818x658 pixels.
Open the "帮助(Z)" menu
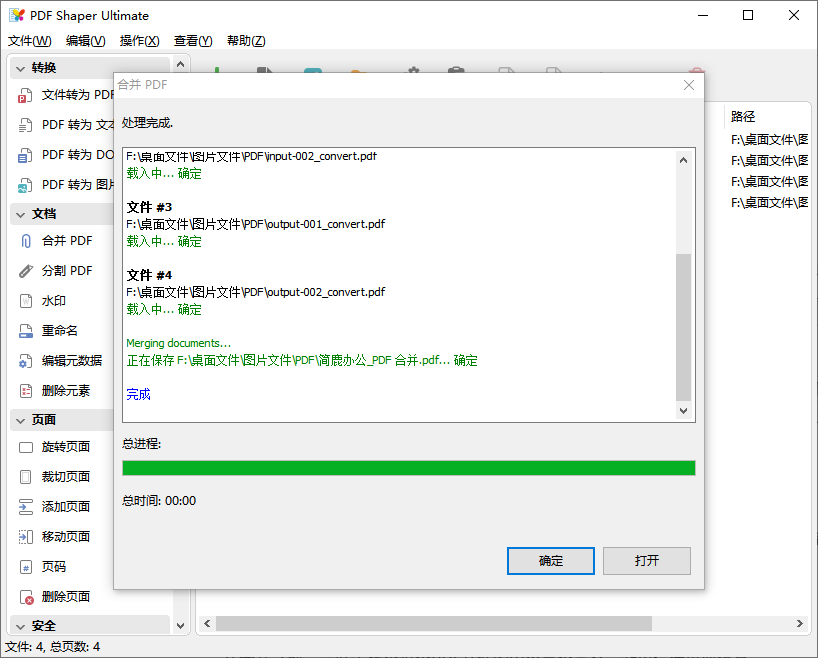pos(246,41)
